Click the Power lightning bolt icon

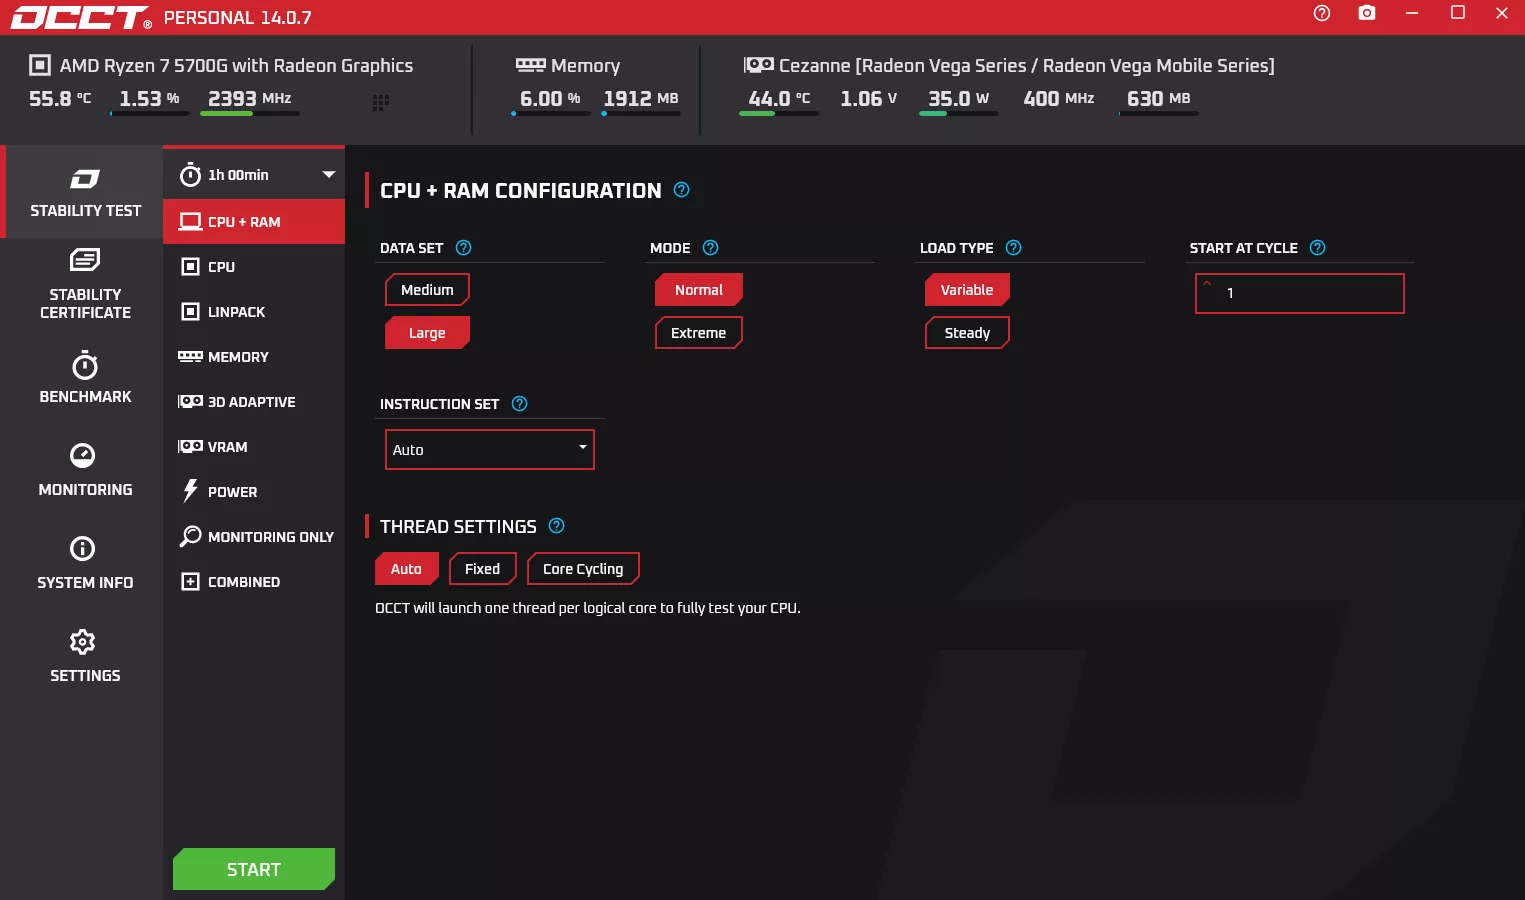pos(190,491)
